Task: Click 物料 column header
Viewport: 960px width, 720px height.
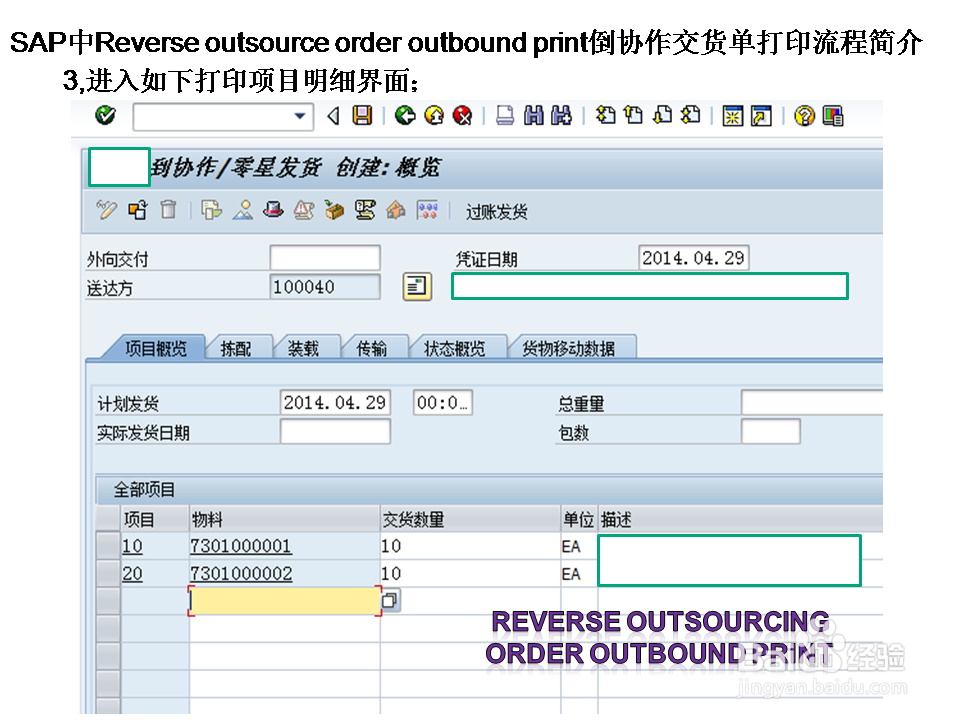Action: coord(285,519)
